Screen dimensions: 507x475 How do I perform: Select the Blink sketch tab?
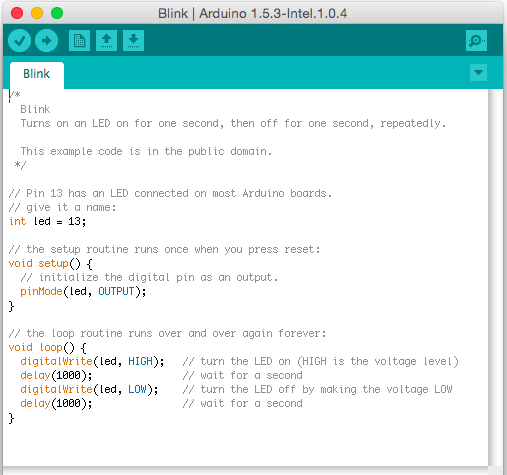click(37, 75)
